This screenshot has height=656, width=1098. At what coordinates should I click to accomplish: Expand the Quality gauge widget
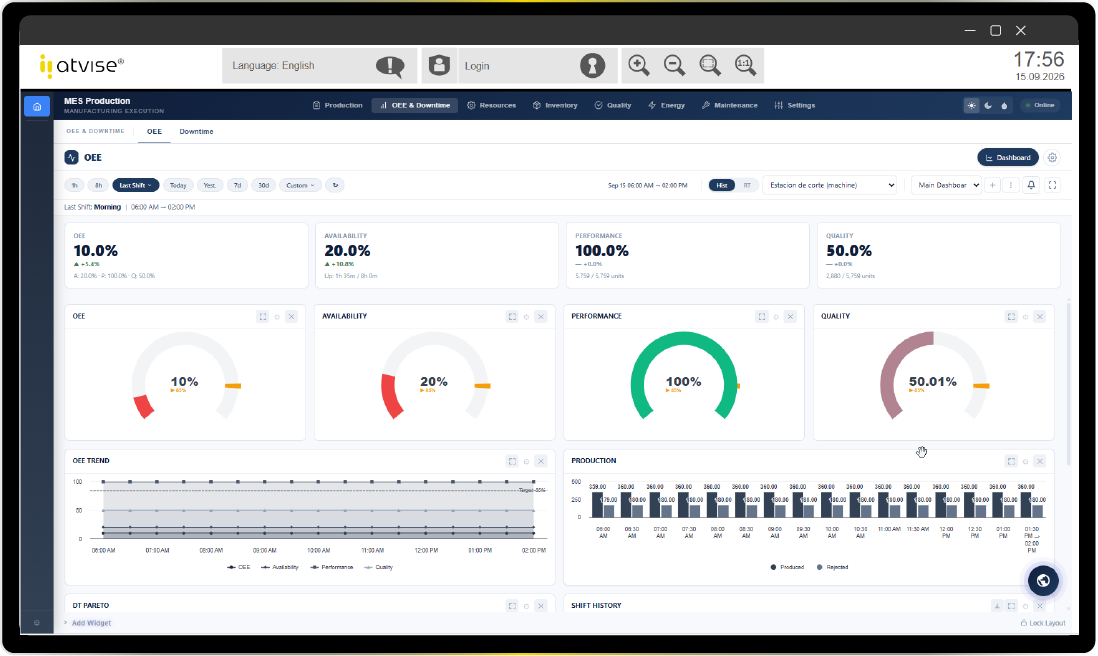click(1011, 316)
